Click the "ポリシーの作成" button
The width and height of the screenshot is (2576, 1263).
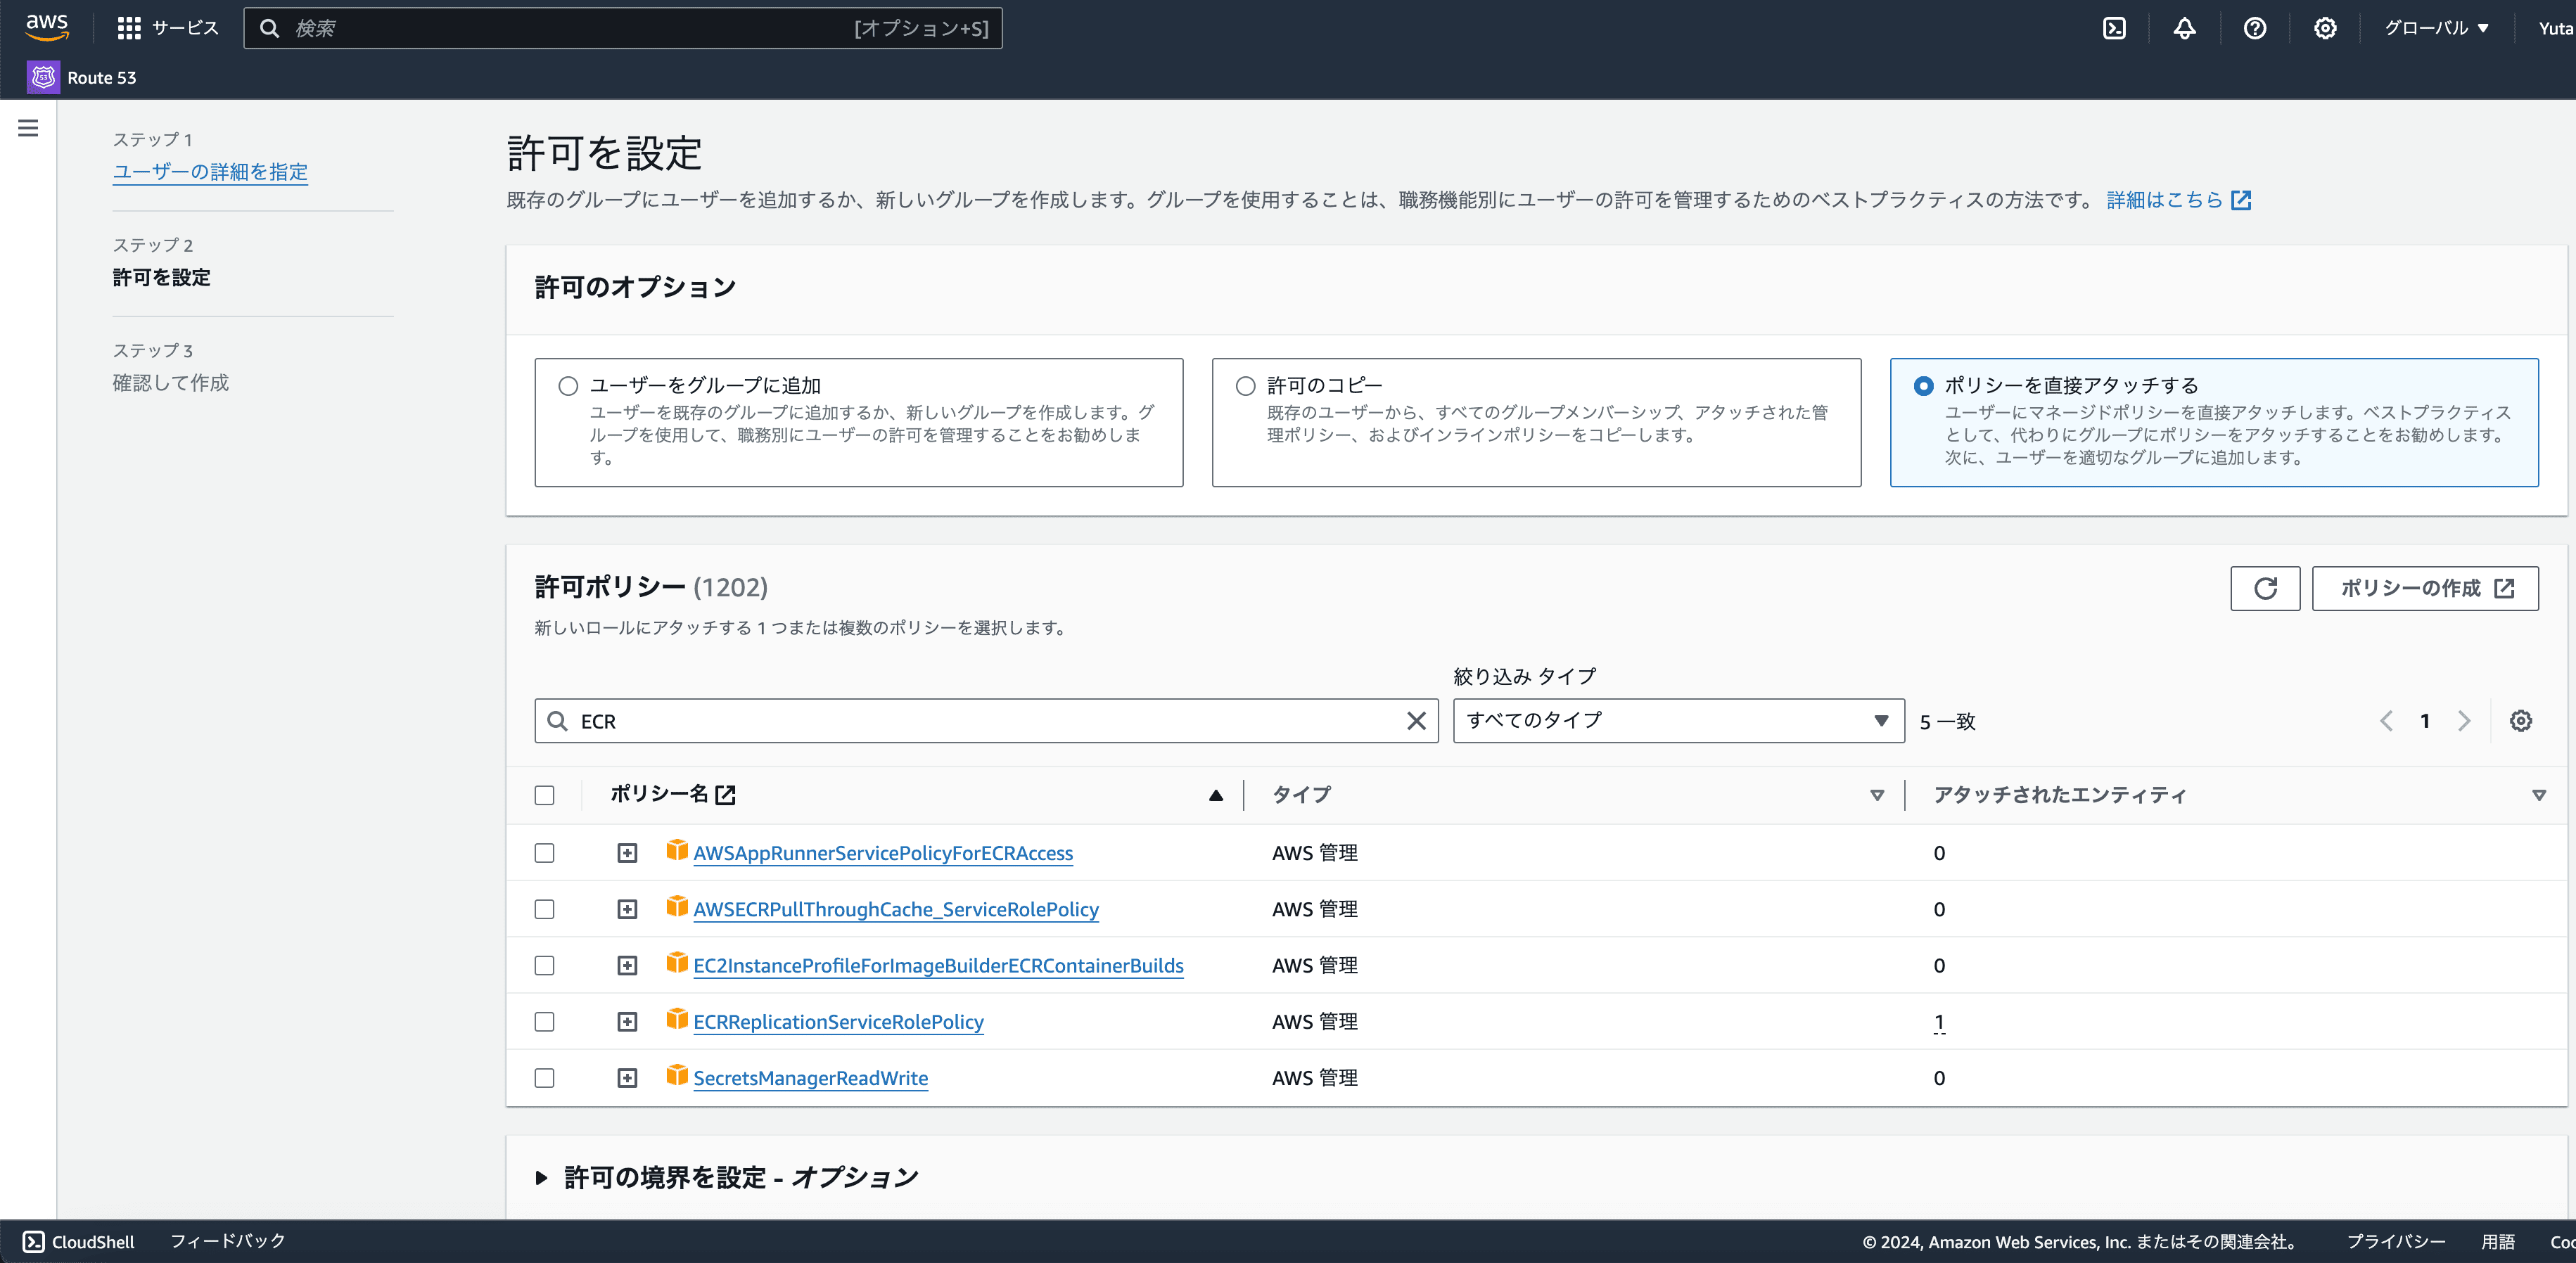pyautogui.click(x=2424, y=588)
